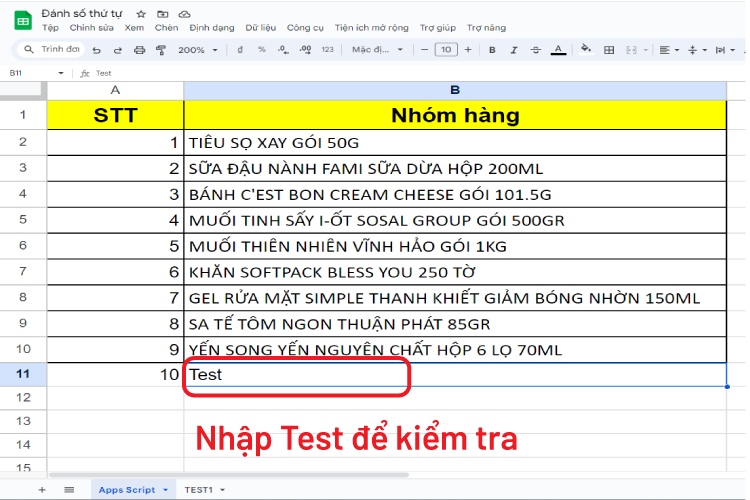Click the undo arrow
The image size is (750, 500).
pos(97,50)
